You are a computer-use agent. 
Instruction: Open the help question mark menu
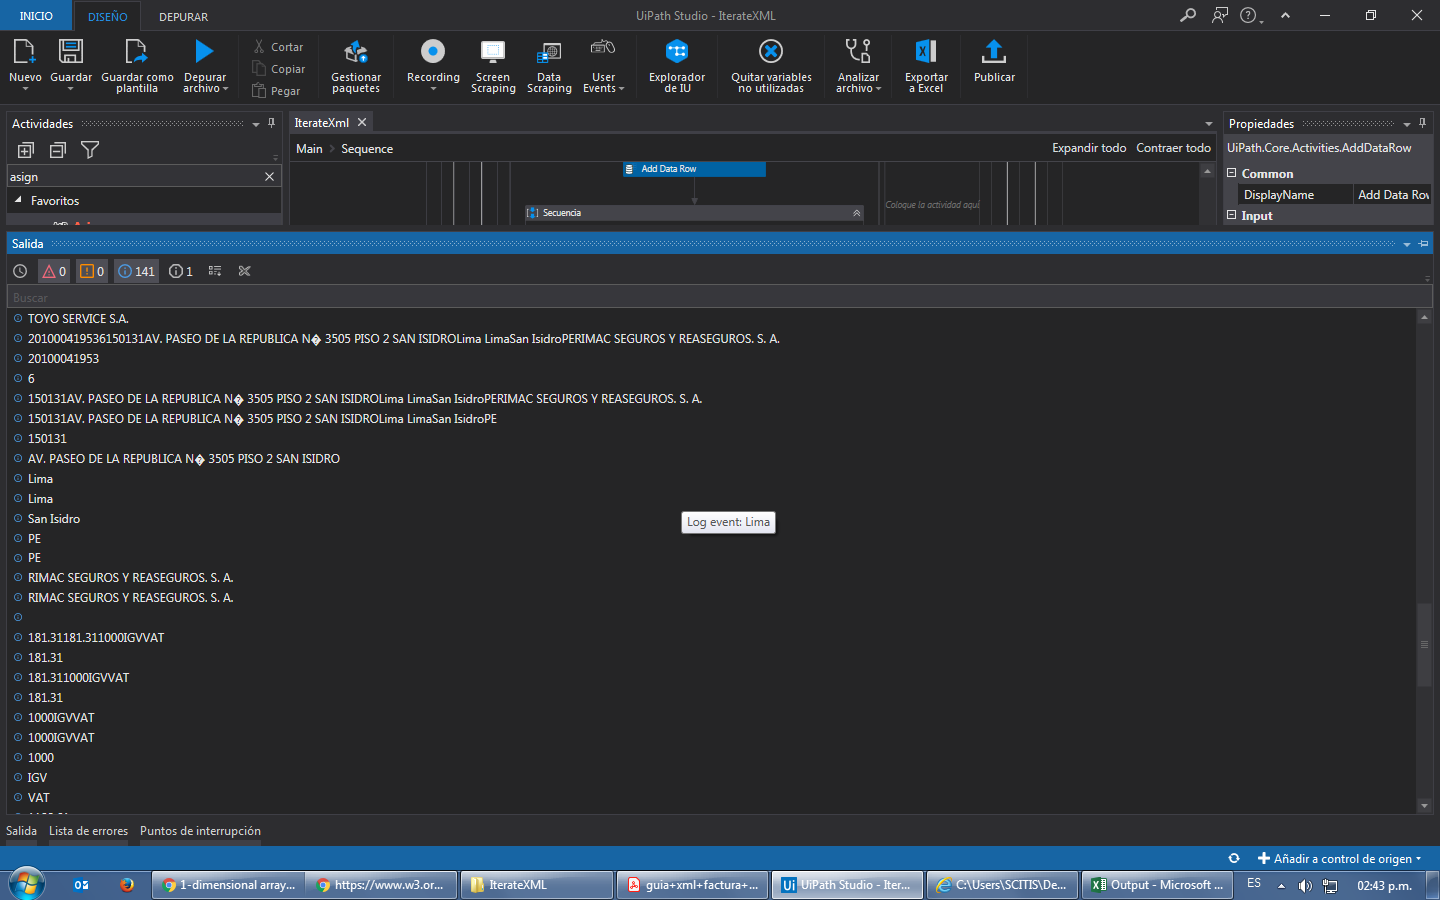pyautogui.click(x=1251, y=15)
